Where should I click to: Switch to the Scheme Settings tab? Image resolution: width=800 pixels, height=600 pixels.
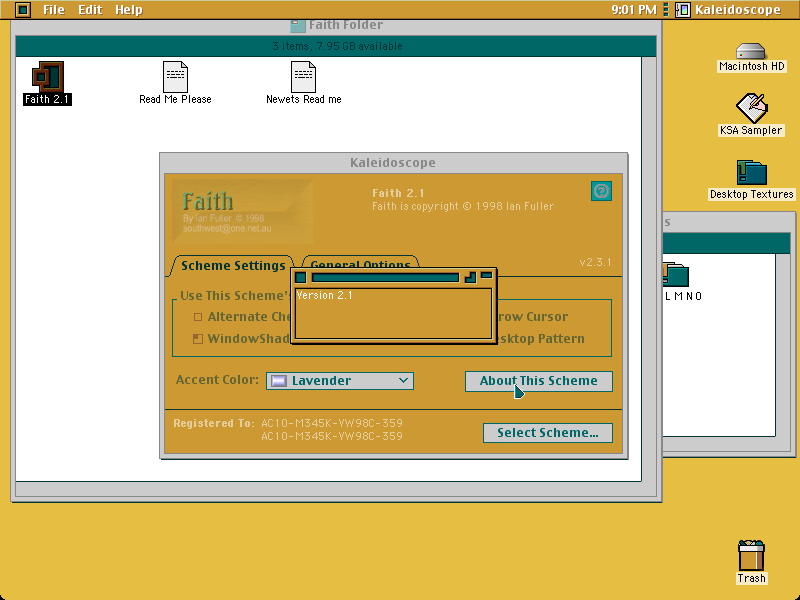point(233,266)
